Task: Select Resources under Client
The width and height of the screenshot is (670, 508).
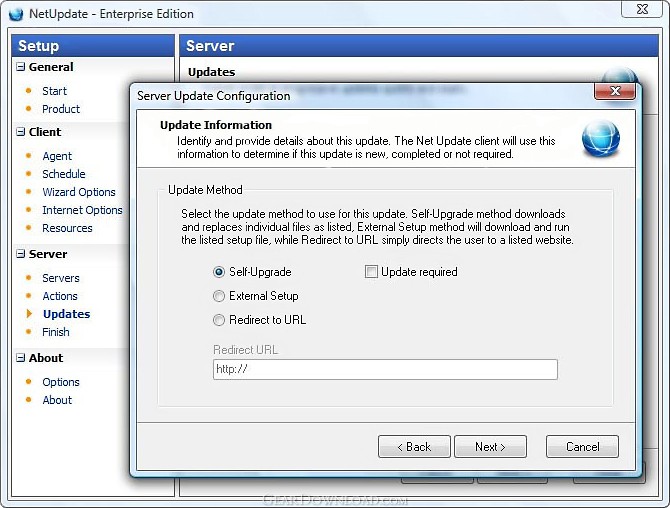Action: 67,228
